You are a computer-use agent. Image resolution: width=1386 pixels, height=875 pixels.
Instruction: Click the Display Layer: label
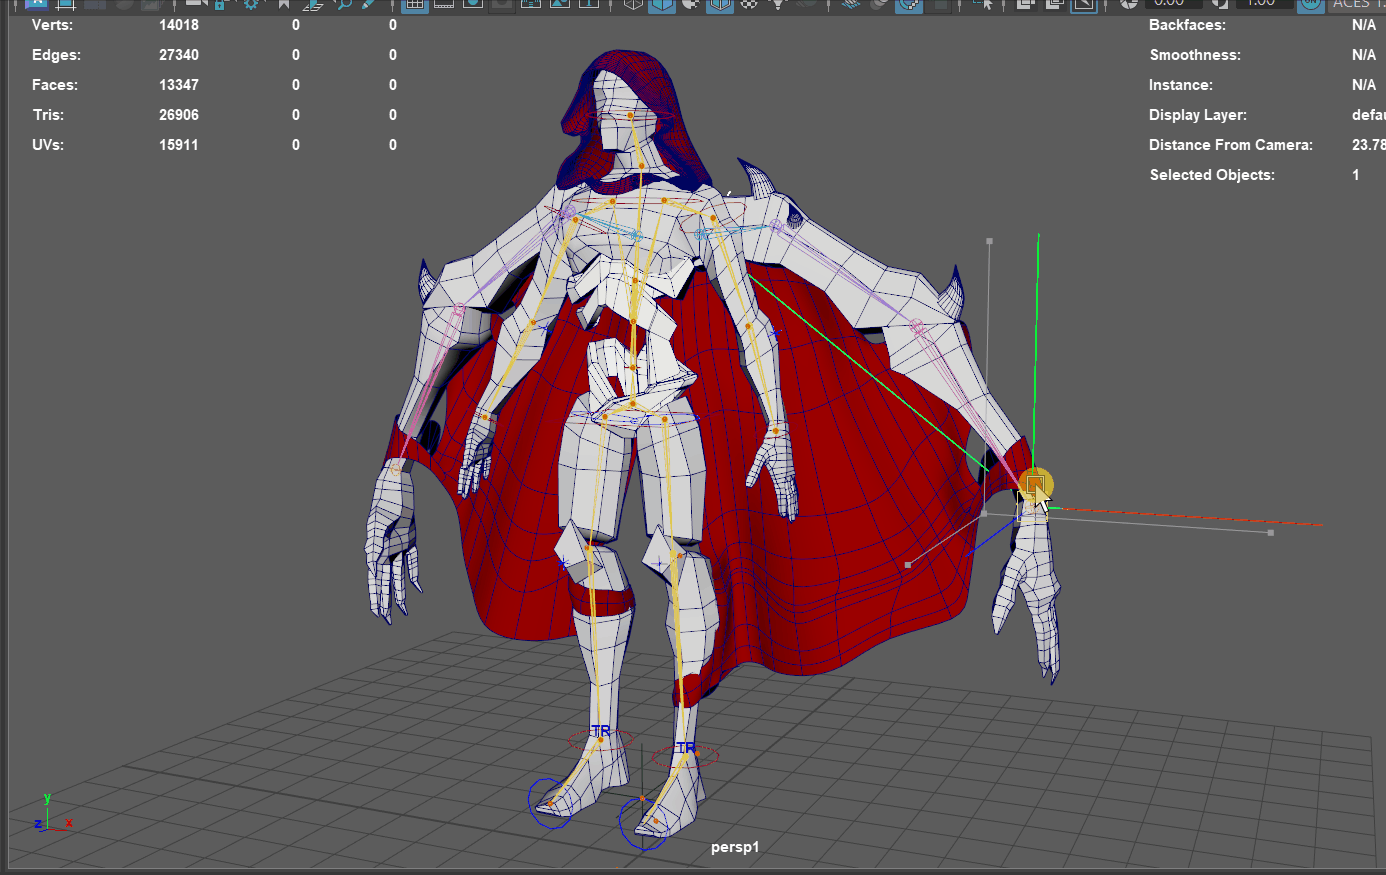click(x=1198, y=115)
